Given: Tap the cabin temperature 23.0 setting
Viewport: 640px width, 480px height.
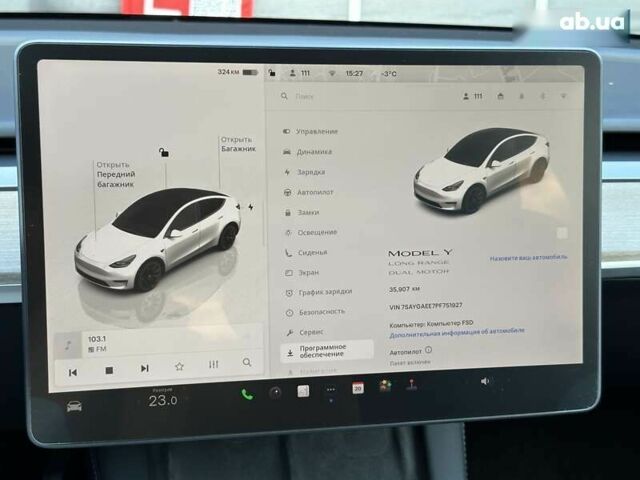Looking at the screenshot, I should tap(162, 401).
